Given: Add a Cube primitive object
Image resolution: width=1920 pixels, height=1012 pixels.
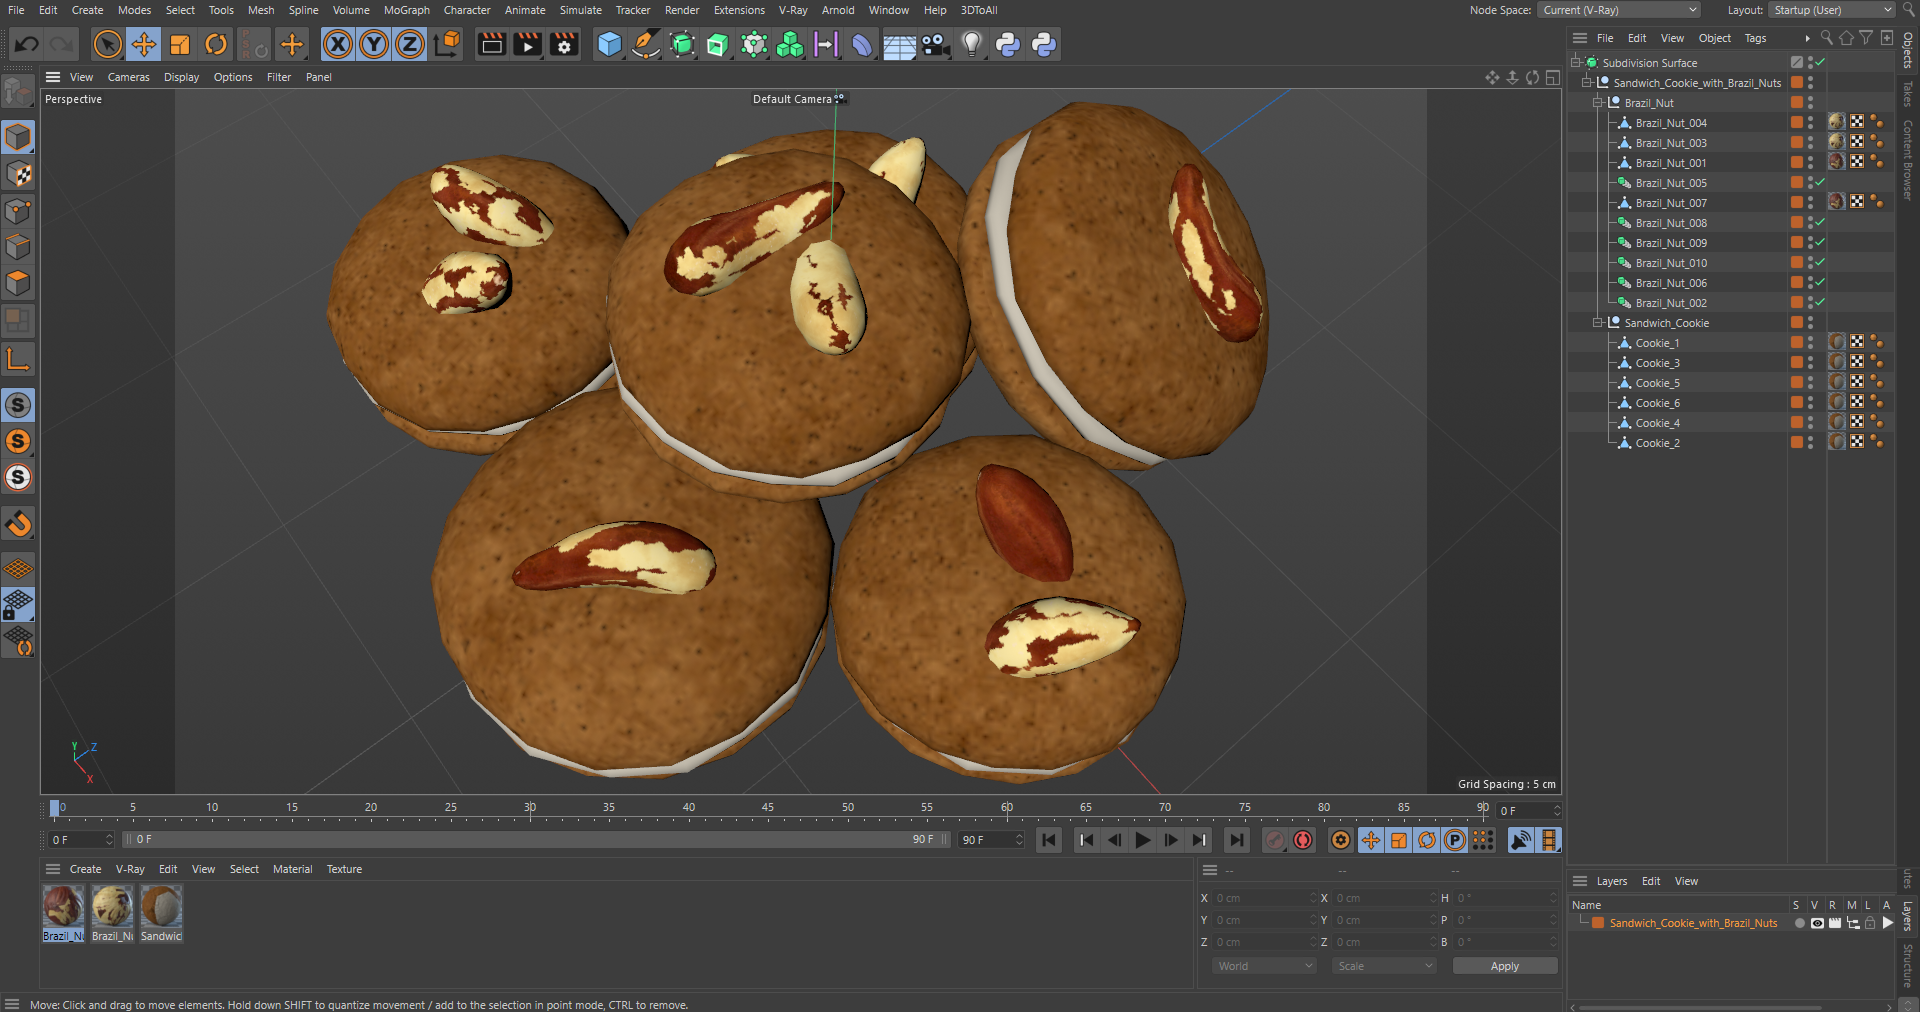Looking at the screenshot, I should [x=609, y=44].
